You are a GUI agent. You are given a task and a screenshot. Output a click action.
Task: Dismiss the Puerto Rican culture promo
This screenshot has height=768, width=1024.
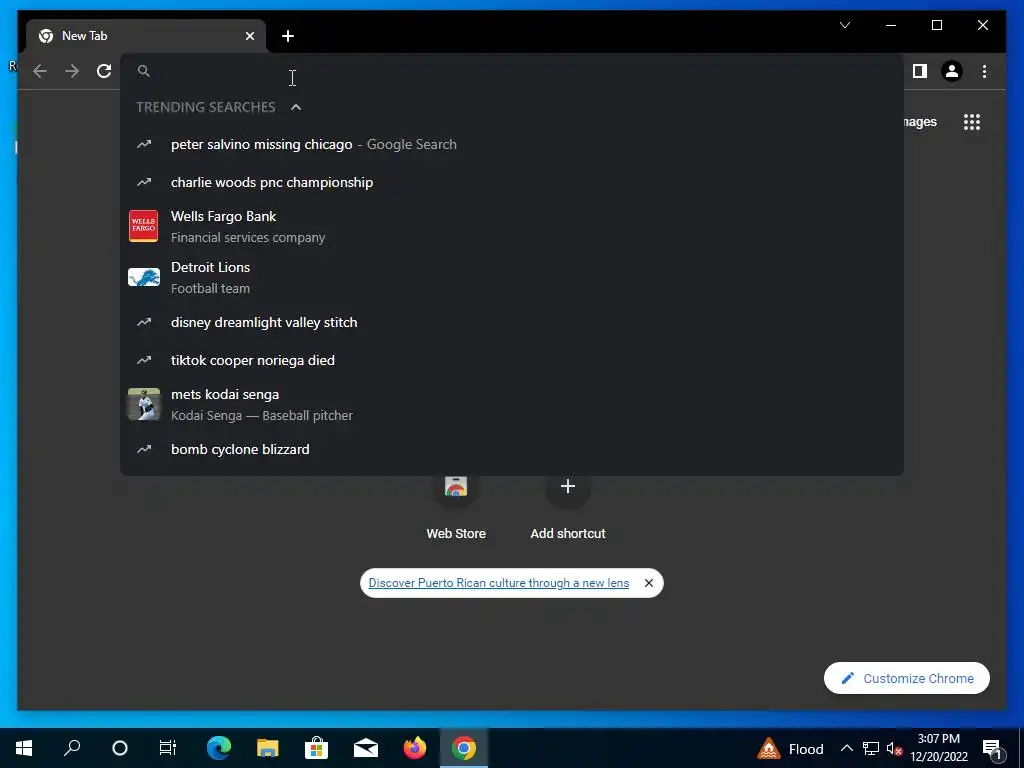648,583
